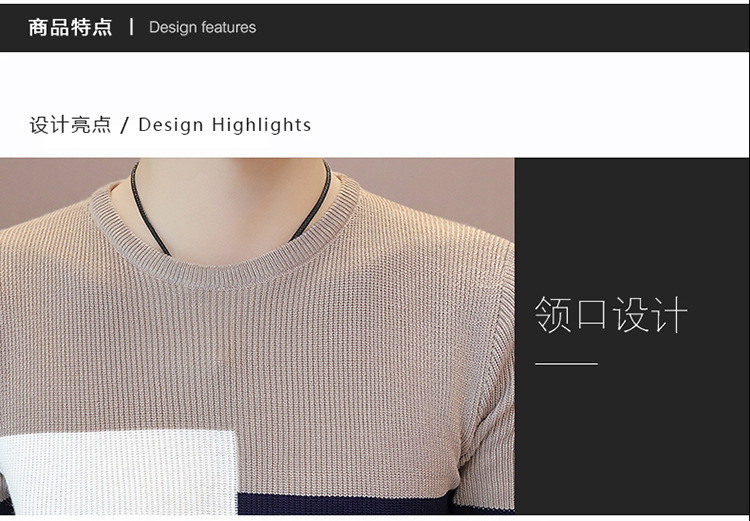Click the 商品特点 heading text
The height and width of the screenshot is (521, 750).
pyautogui.click(x=70, y=27)
